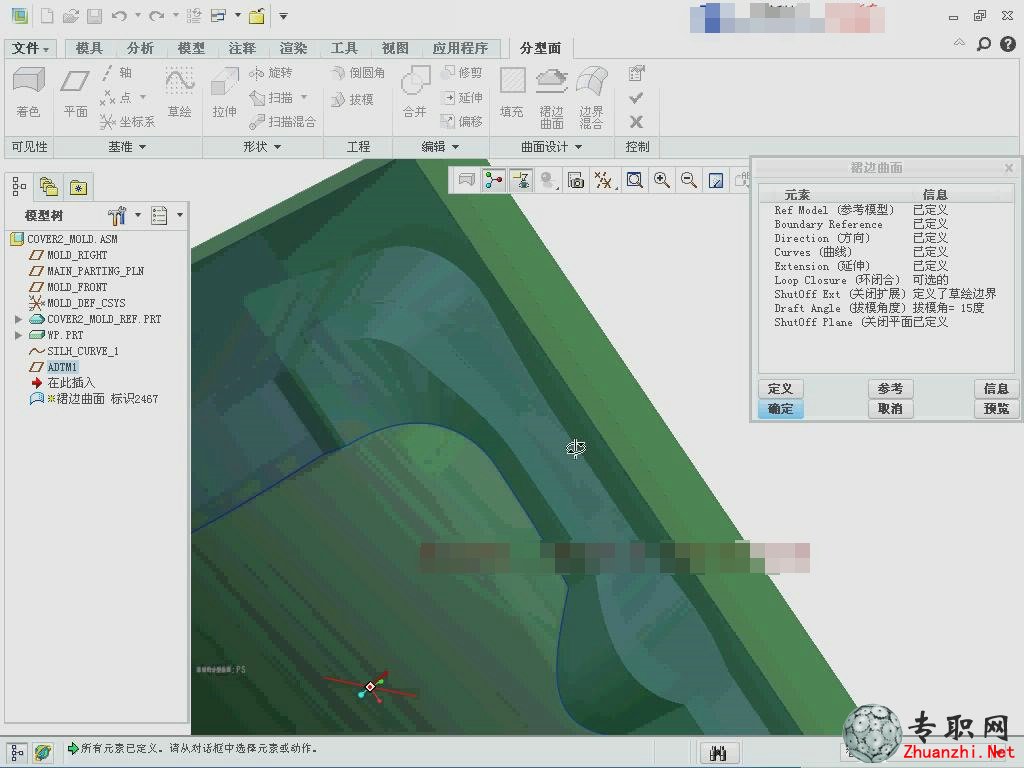
Task: Switch to the 应用程序 ribbon tab
Action: [x=460, y=48]
